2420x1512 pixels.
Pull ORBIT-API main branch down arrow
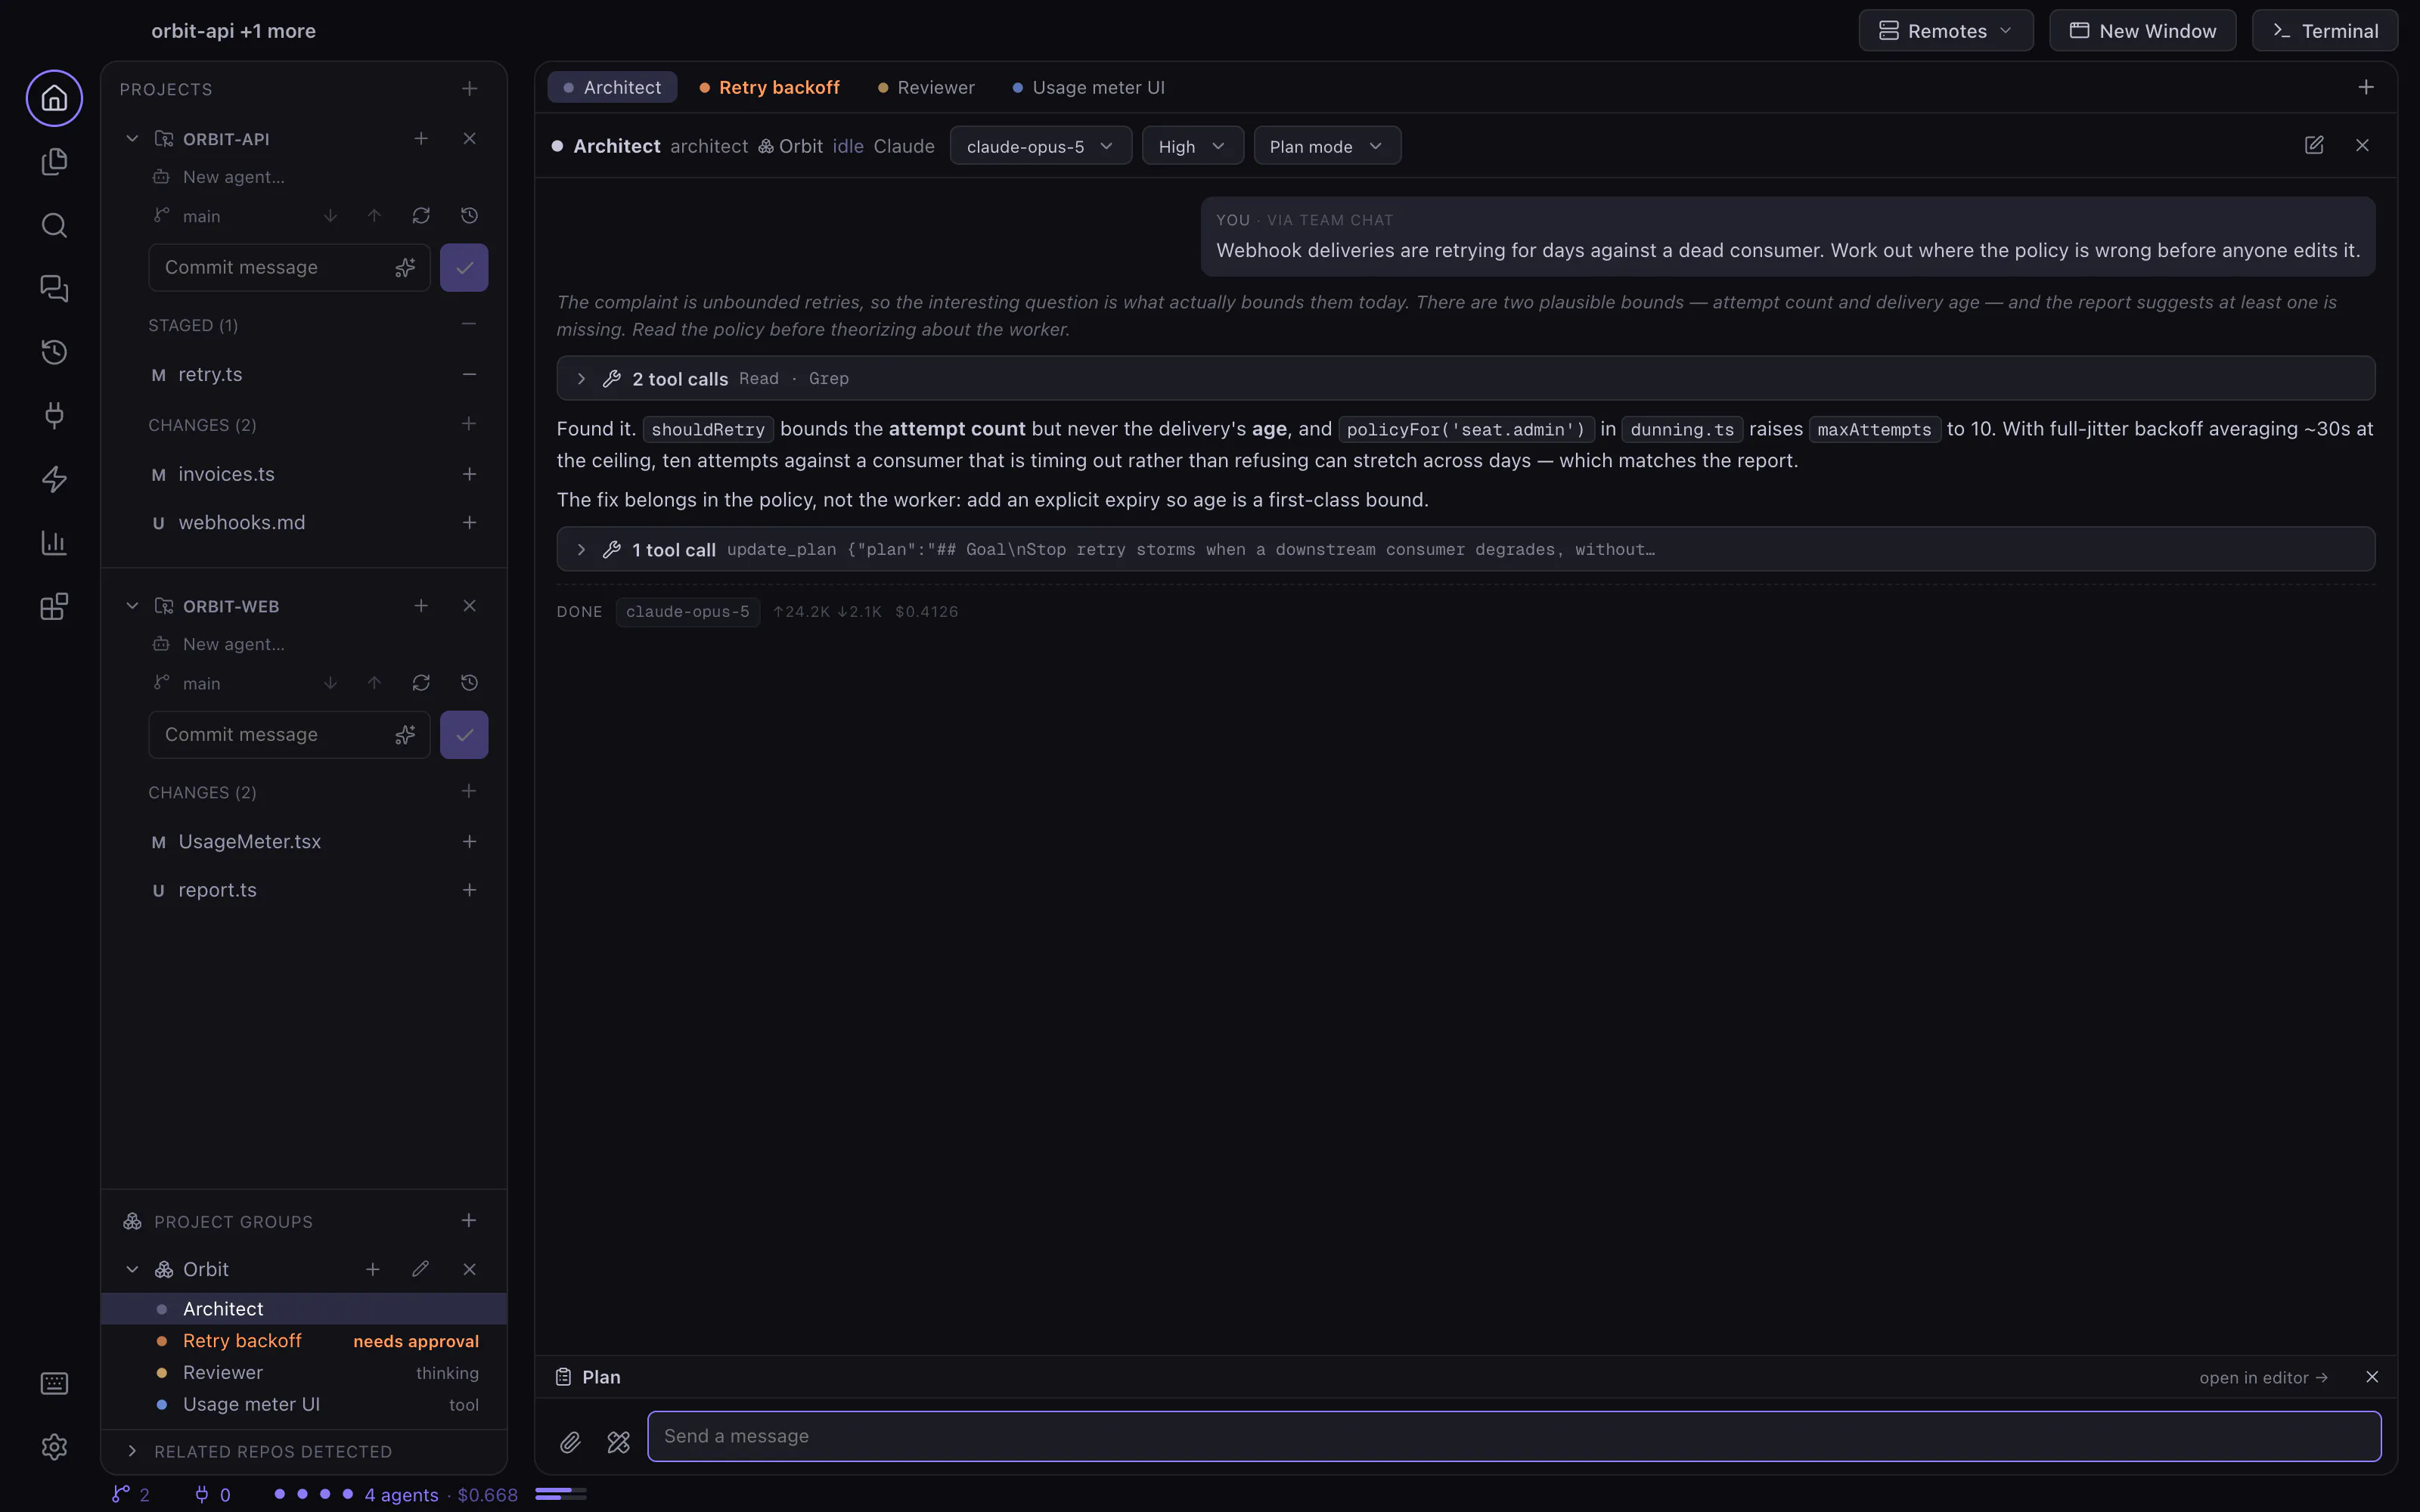coord(330,216)
